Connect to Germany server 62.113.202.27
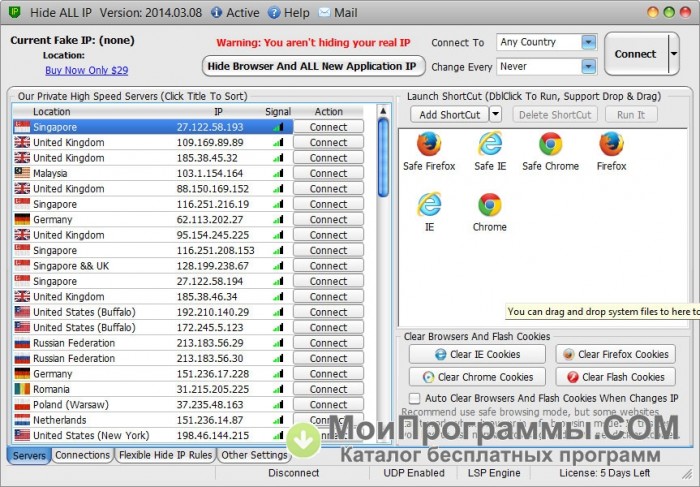The width and height of the screenshot is (700, 487). pos(328,220)
